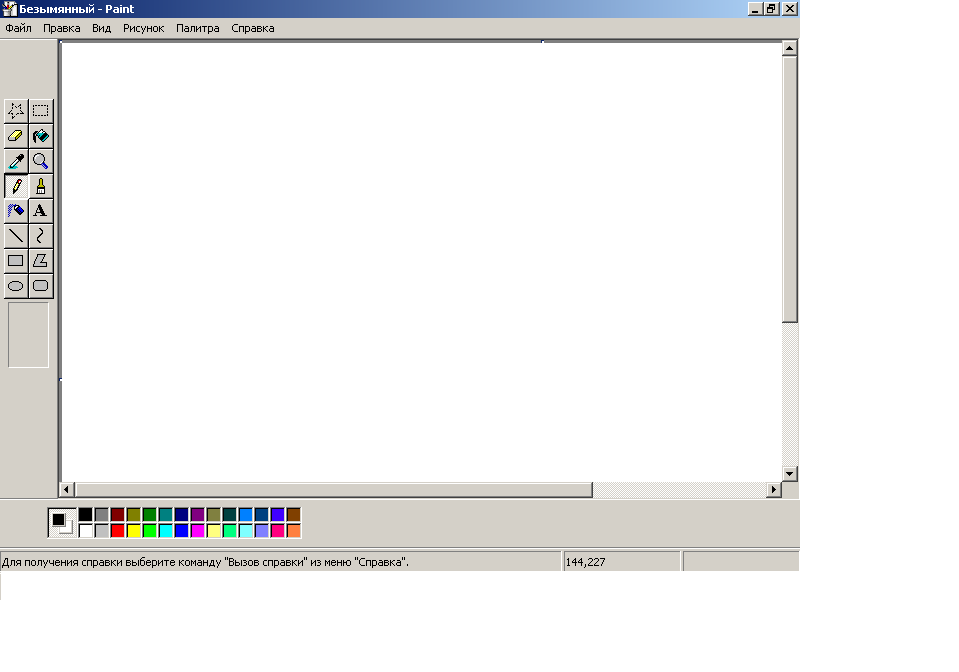This screenshot has width=959, height=672.
Task: Open the Правка menu
Action: point(62,28)
